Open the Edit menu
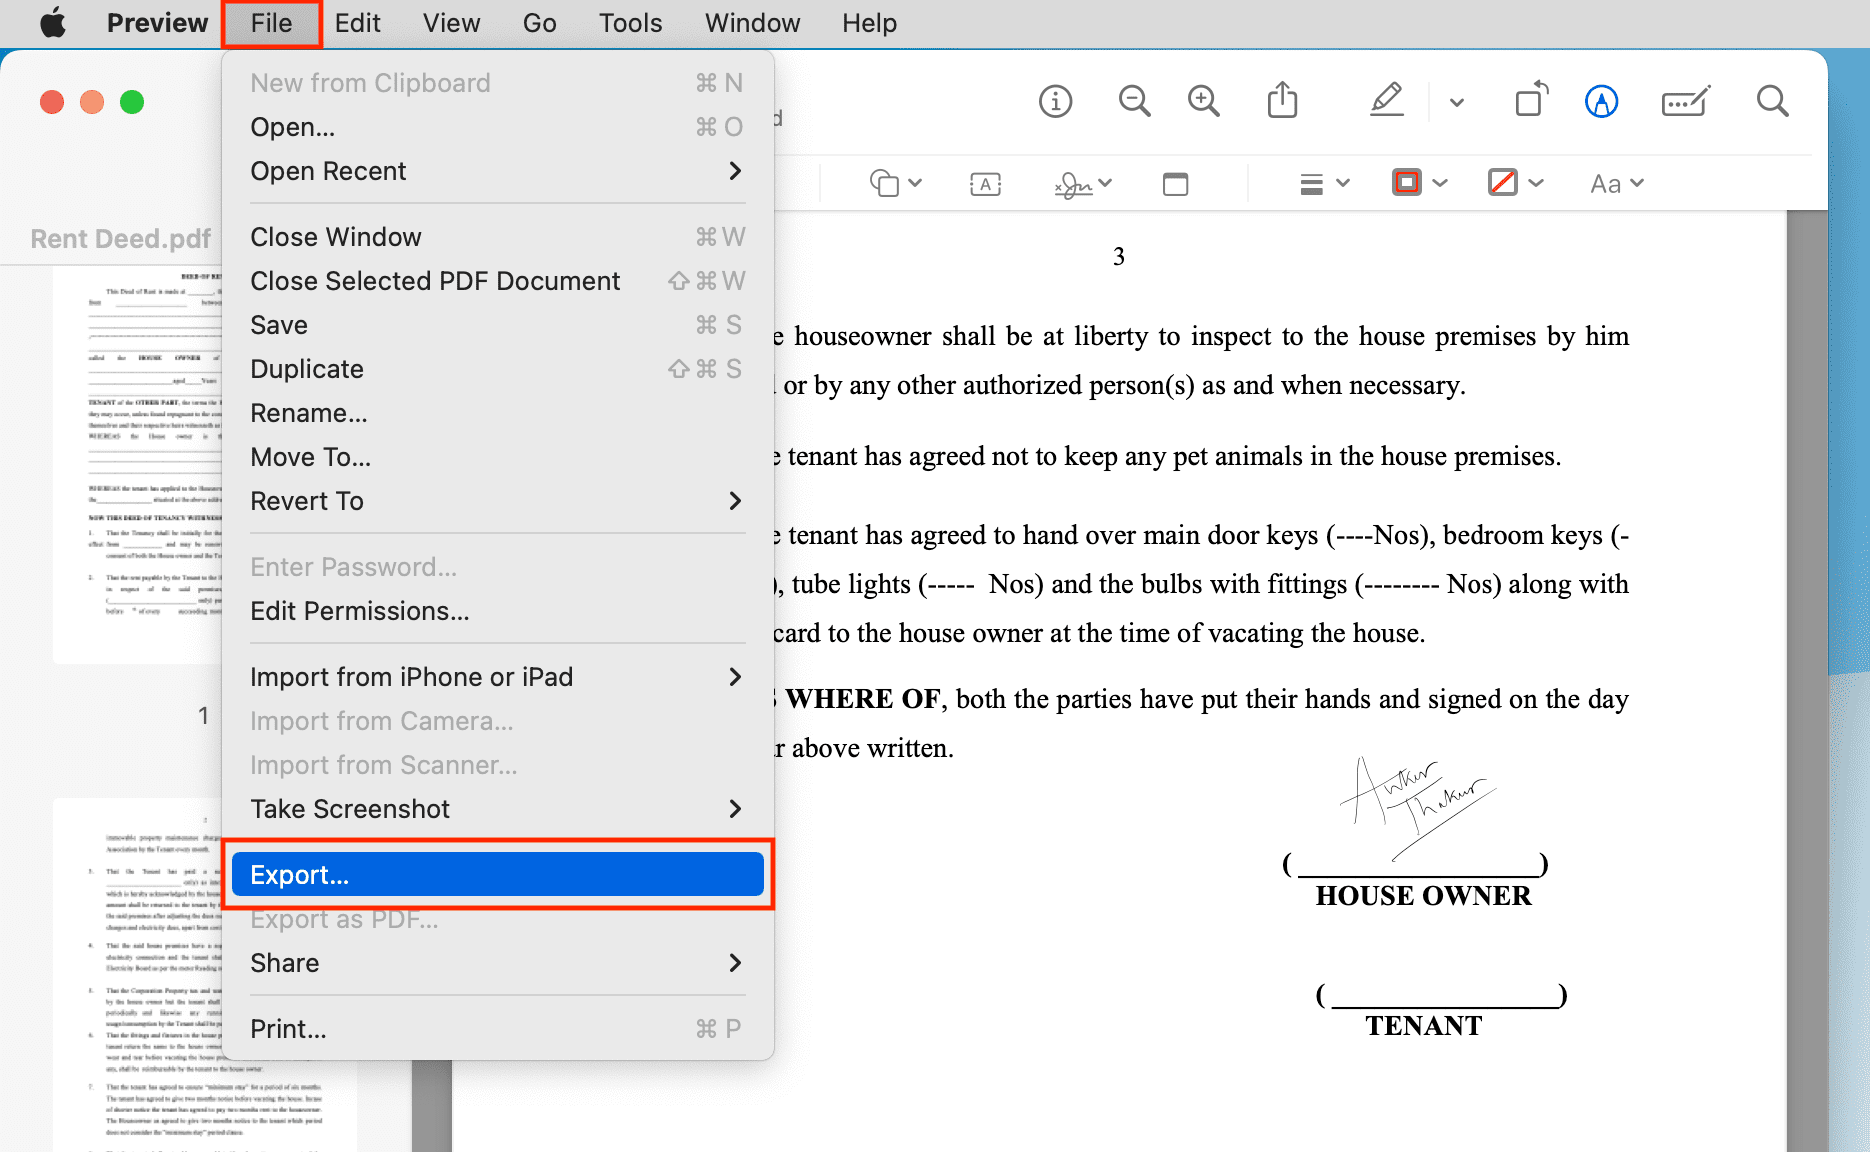Viewport: 1870px width, 1152px height. [x=357, y=22]
